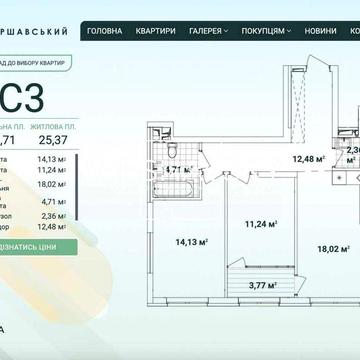360x360 pixels.
Task: Open the НОВИНИ page
Action: pos(320,31)
